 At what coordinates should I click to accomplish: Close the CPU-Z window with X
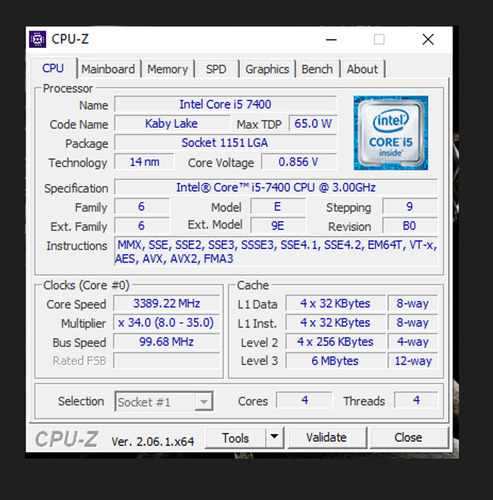pyautogui.click(x=428, y=40)
